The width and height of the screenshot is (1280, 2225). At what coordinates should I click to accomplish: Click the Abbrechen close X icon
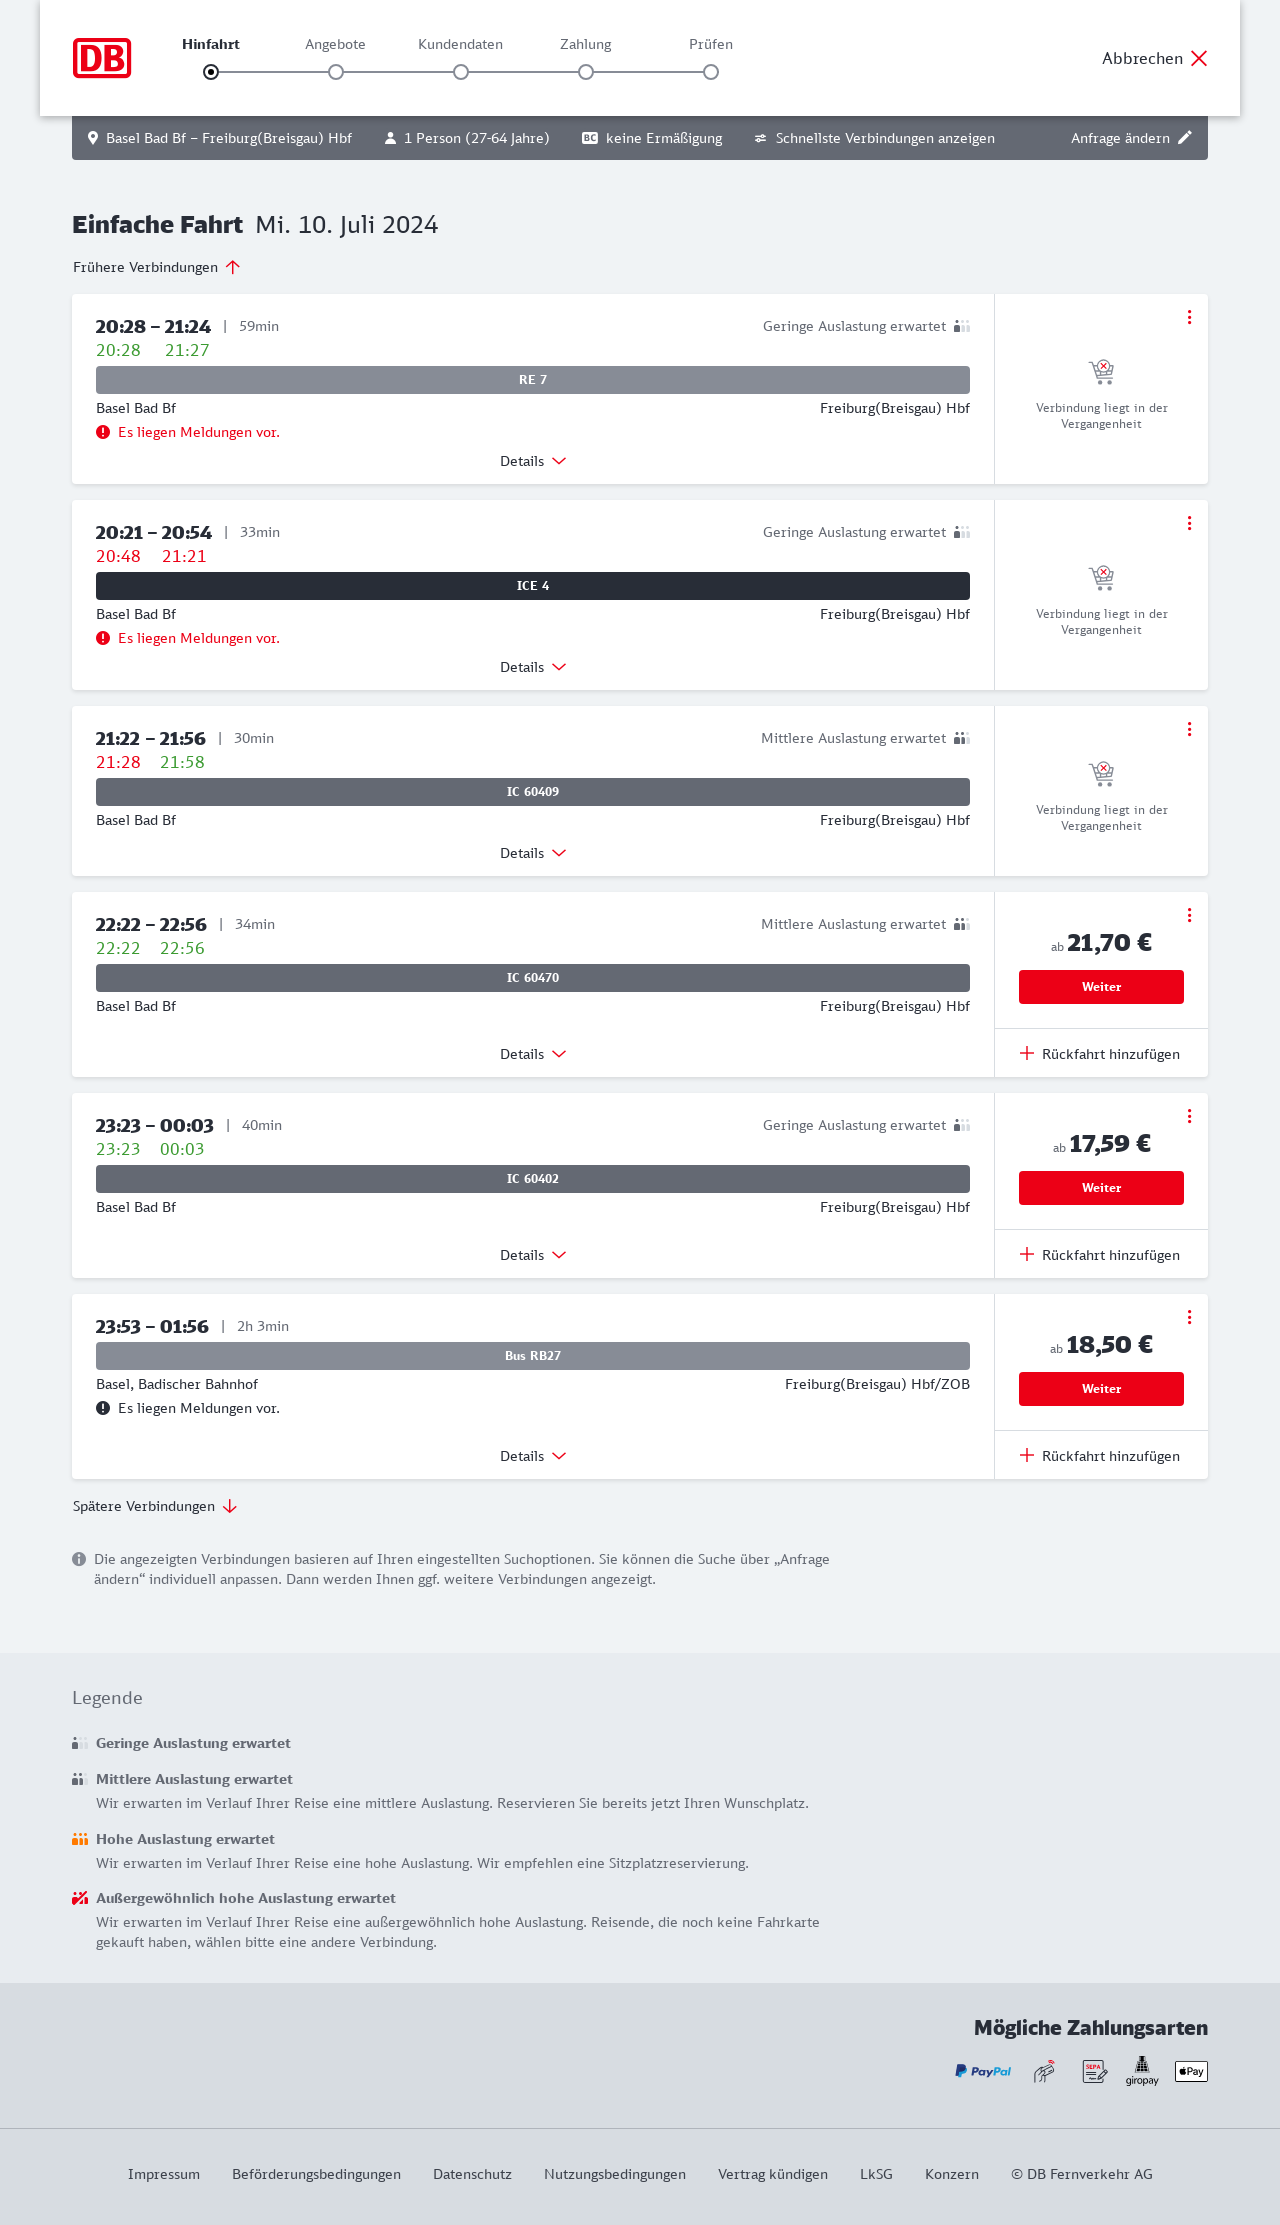pos(1199,58)
